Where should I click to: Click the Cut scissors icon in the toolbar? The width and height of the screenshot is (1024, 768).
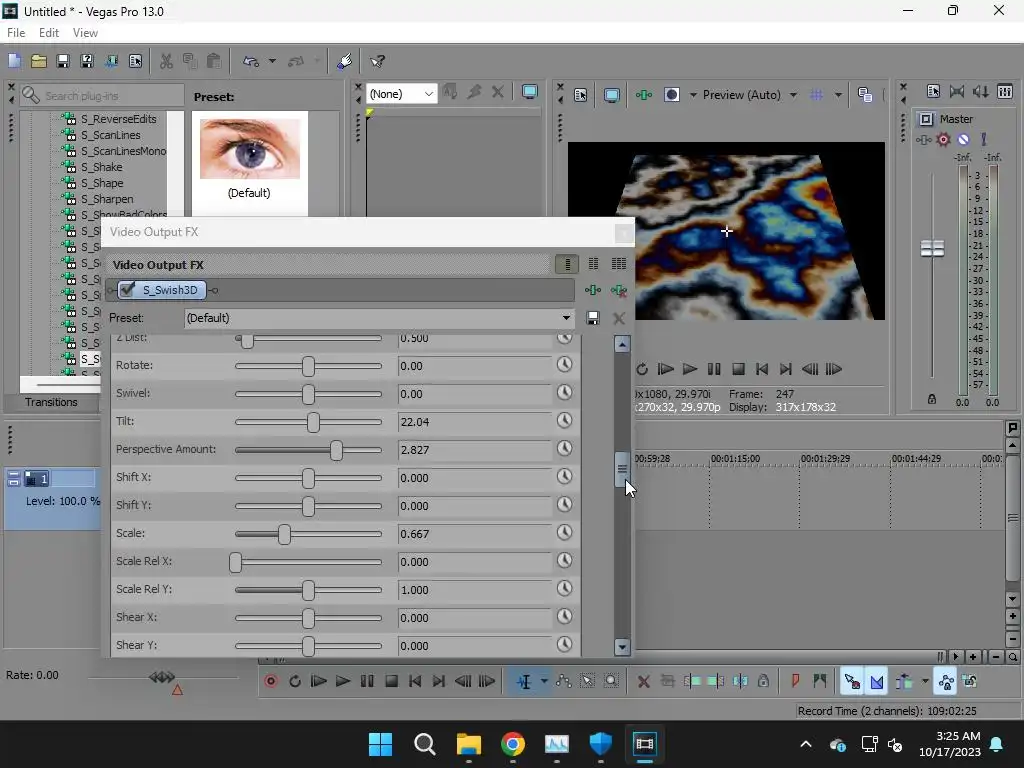[167, 61]
